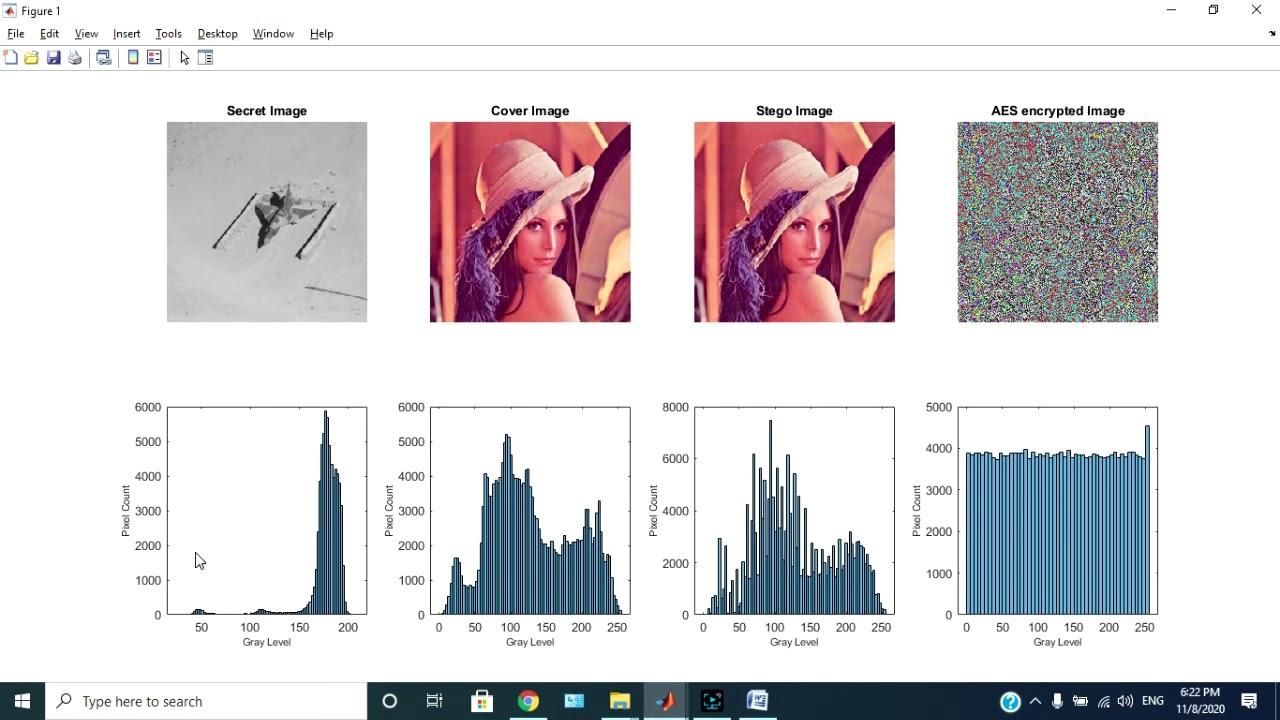Click the 8000 tick on the Stego histogram axis
1280x720 pixels.
pos(675,407)
